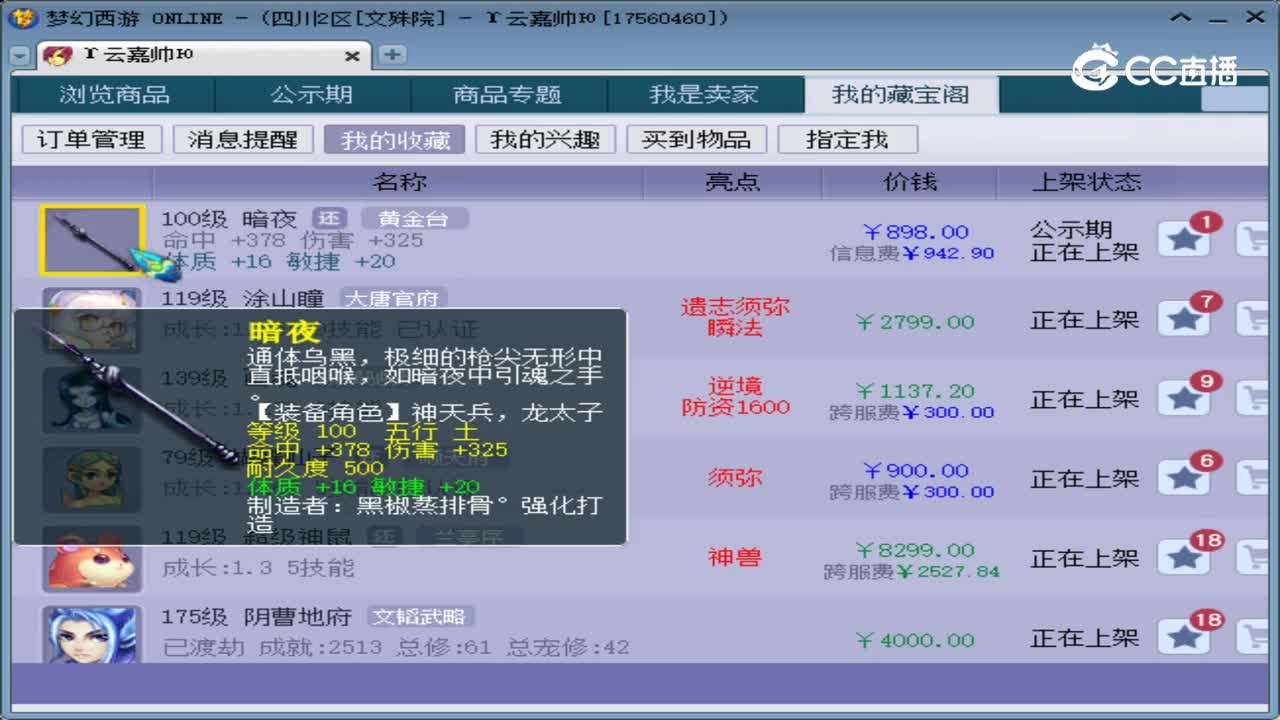Click the 100级 暗夜 item name

229,219
